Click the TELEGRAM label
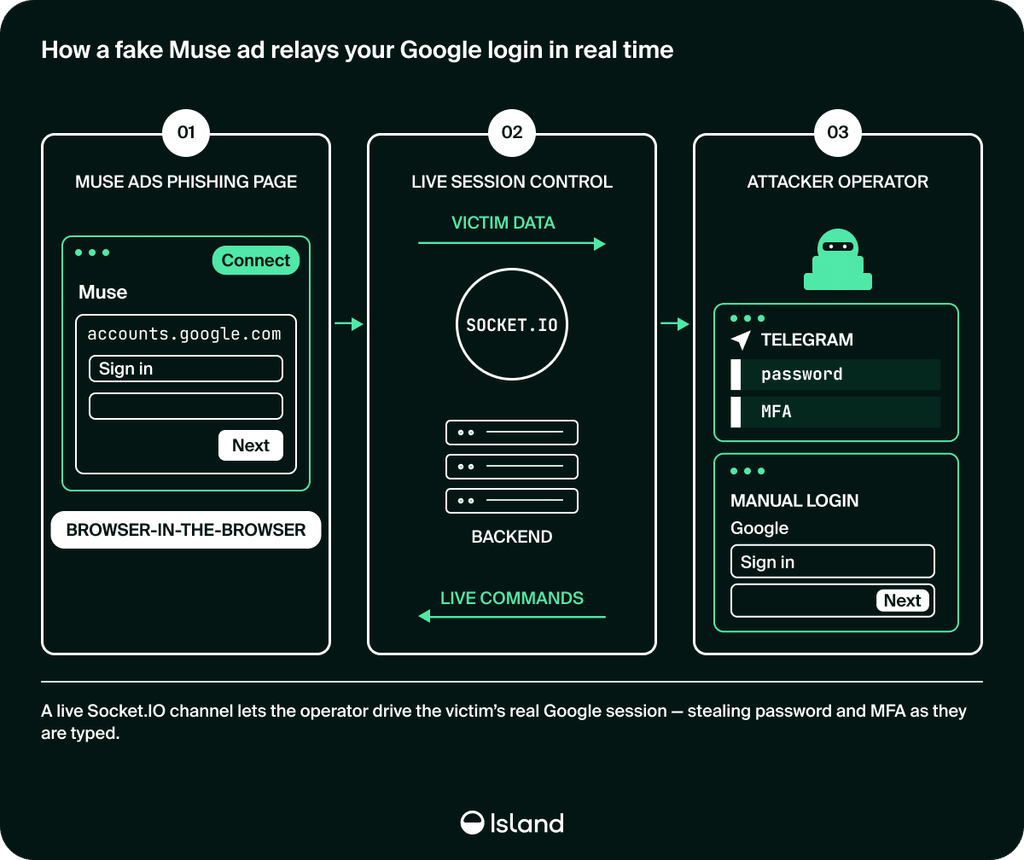 [x=807, y=340]
